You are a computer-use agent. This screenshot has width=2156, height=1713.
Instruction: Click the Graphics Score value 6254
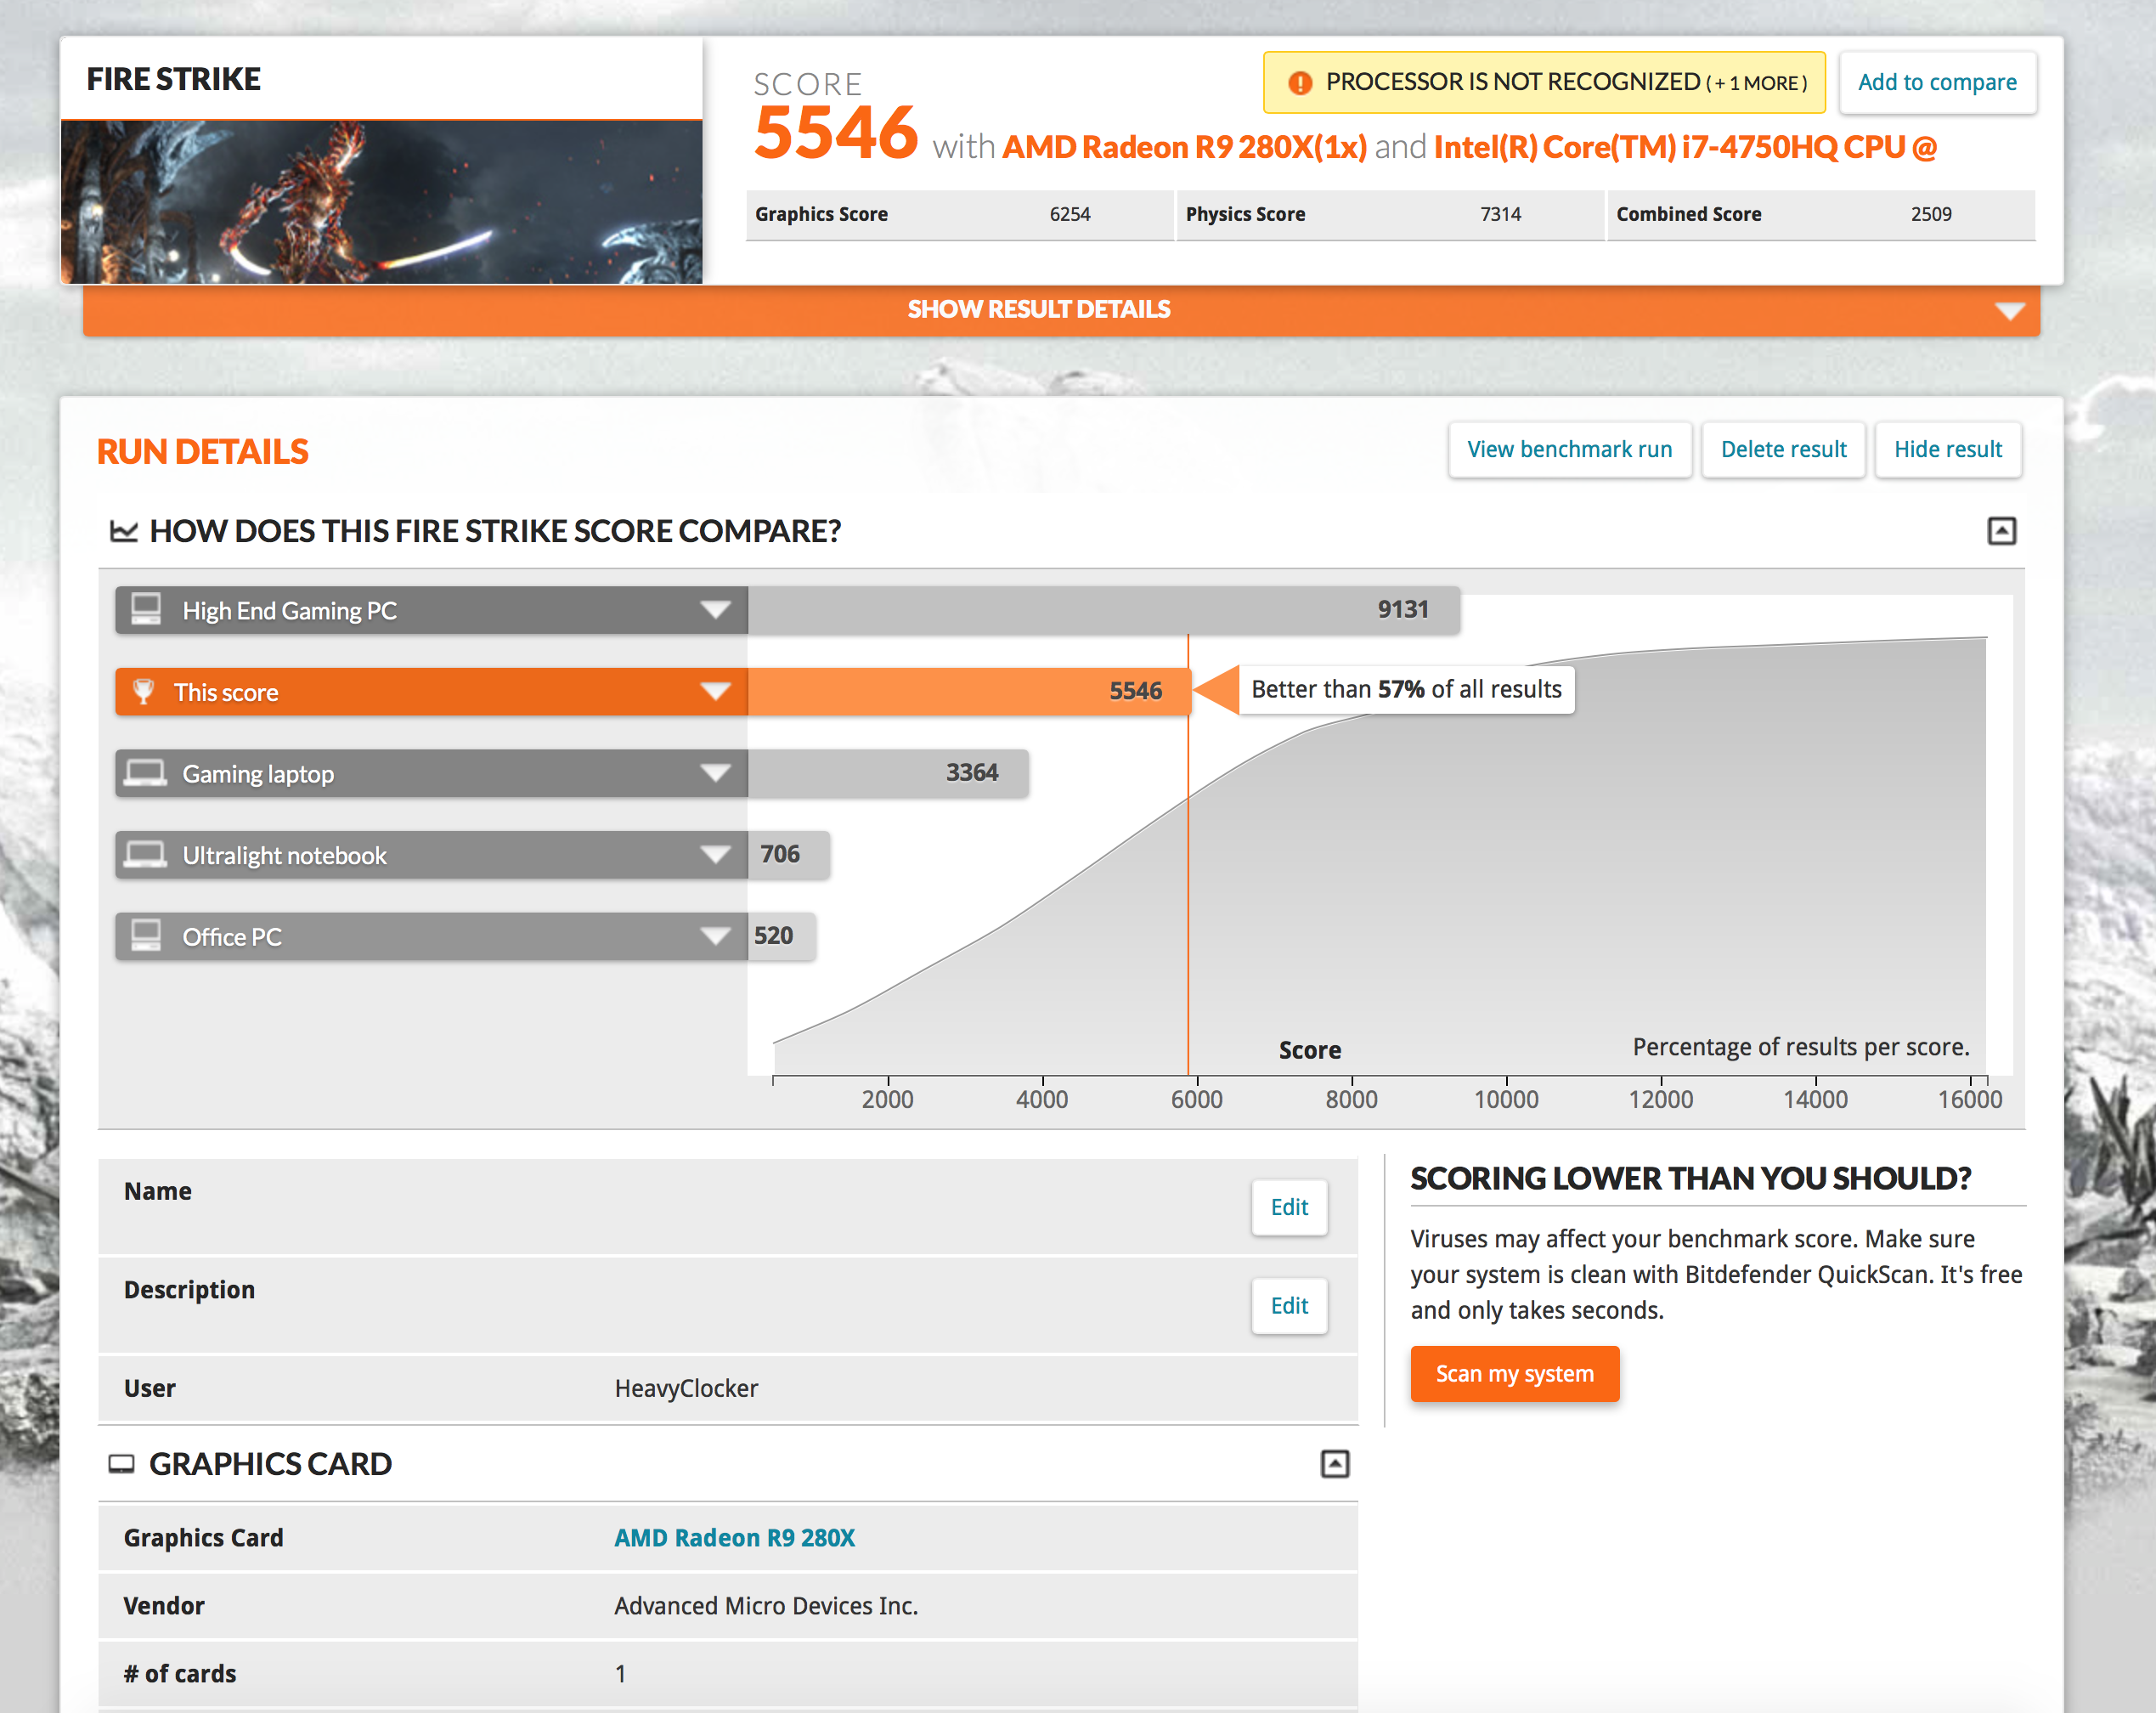1070,214
